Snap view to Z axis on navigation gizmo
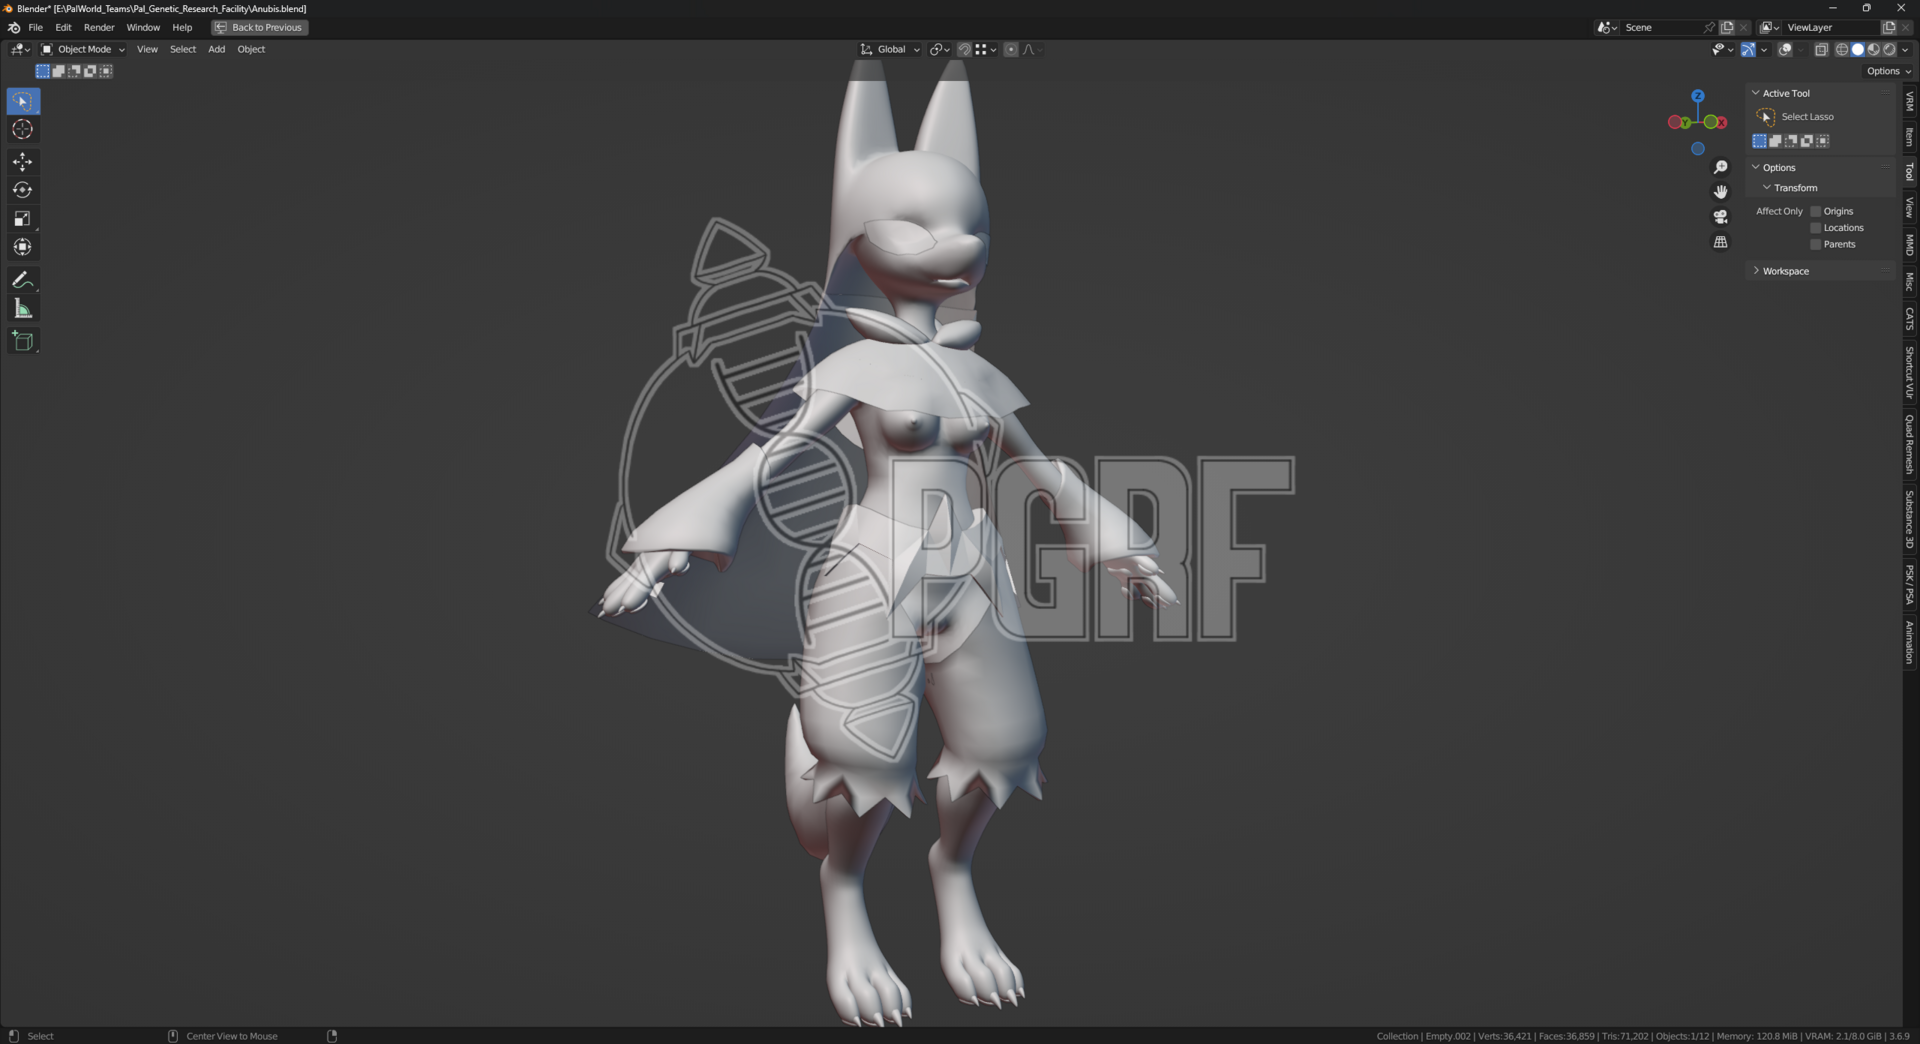Screen dimensions: 1920x1044 (1697, 96)
